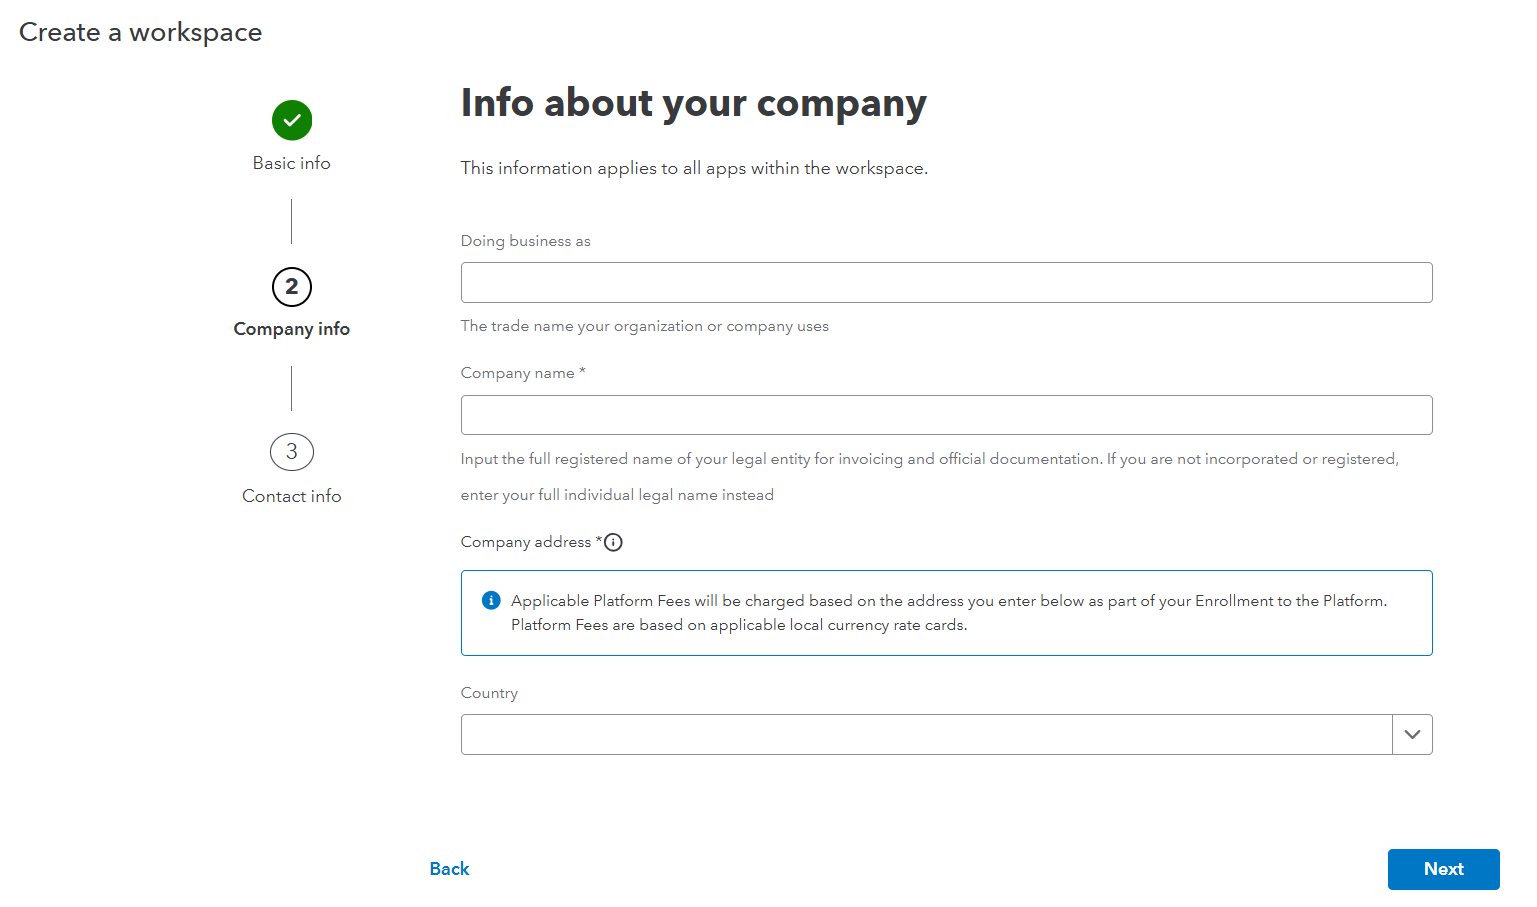Screen dimensions: 1537x907
Task: Click the Doing business as field label
Action: click(x=525, y=241)
